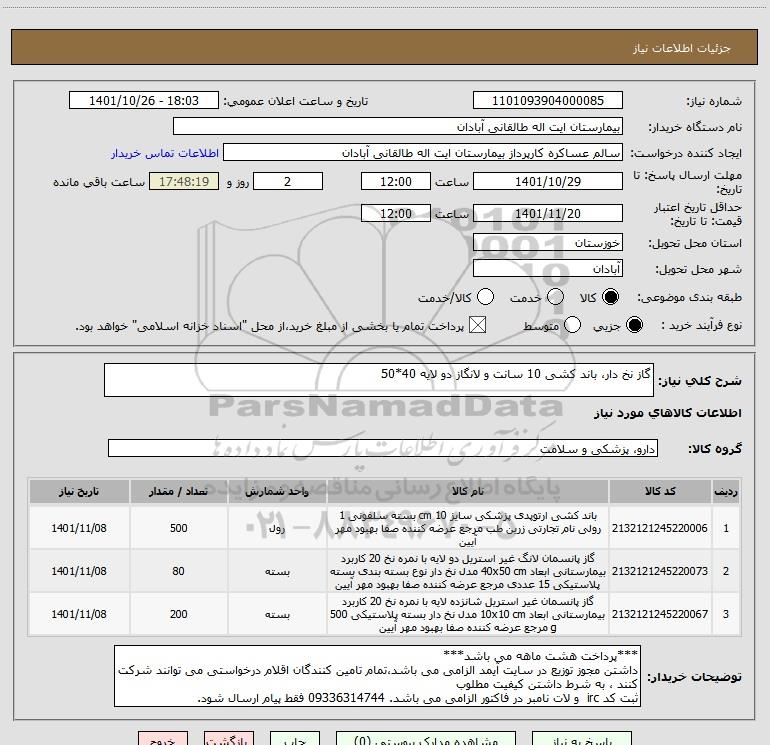The width and height of the screenshot is (770, 745).
Task: Click item code 2132121245220067
Action: coord(660,614)
